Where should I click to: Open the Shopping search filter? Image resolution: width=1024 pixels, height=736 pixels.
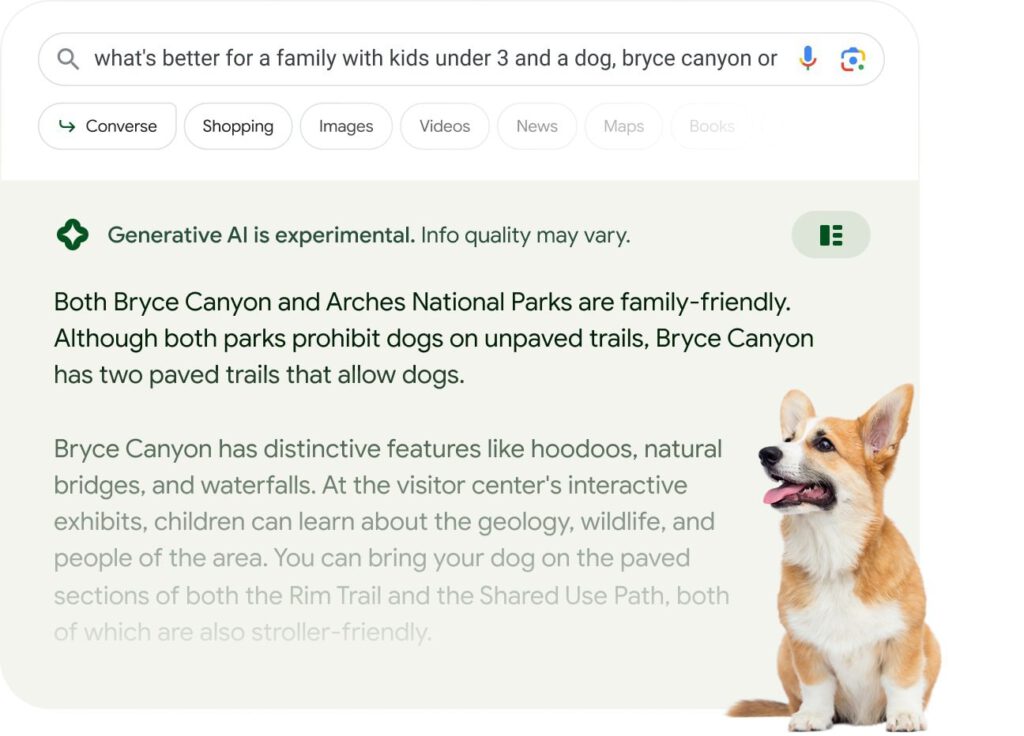click(237, 126)
